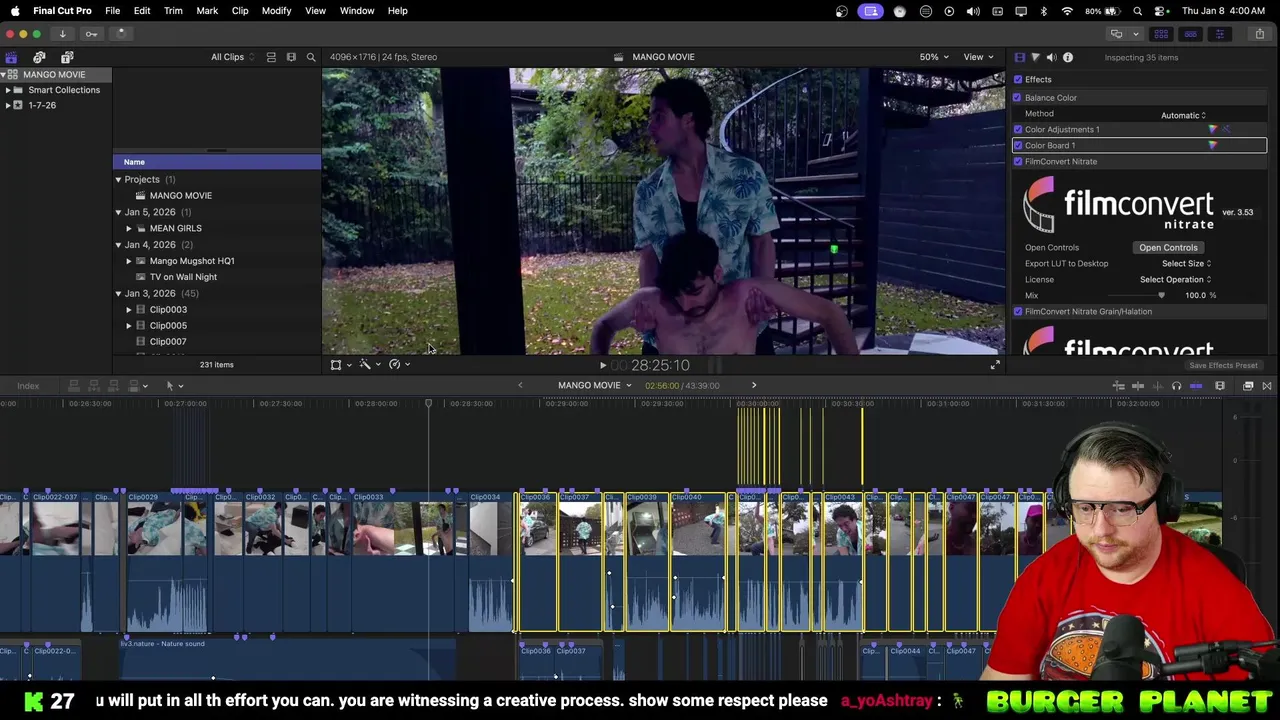This screenshot has height=720, width=1280.
Task: Open the clip appearance filmstrip icon
Action: click(x=1219, y=386)
